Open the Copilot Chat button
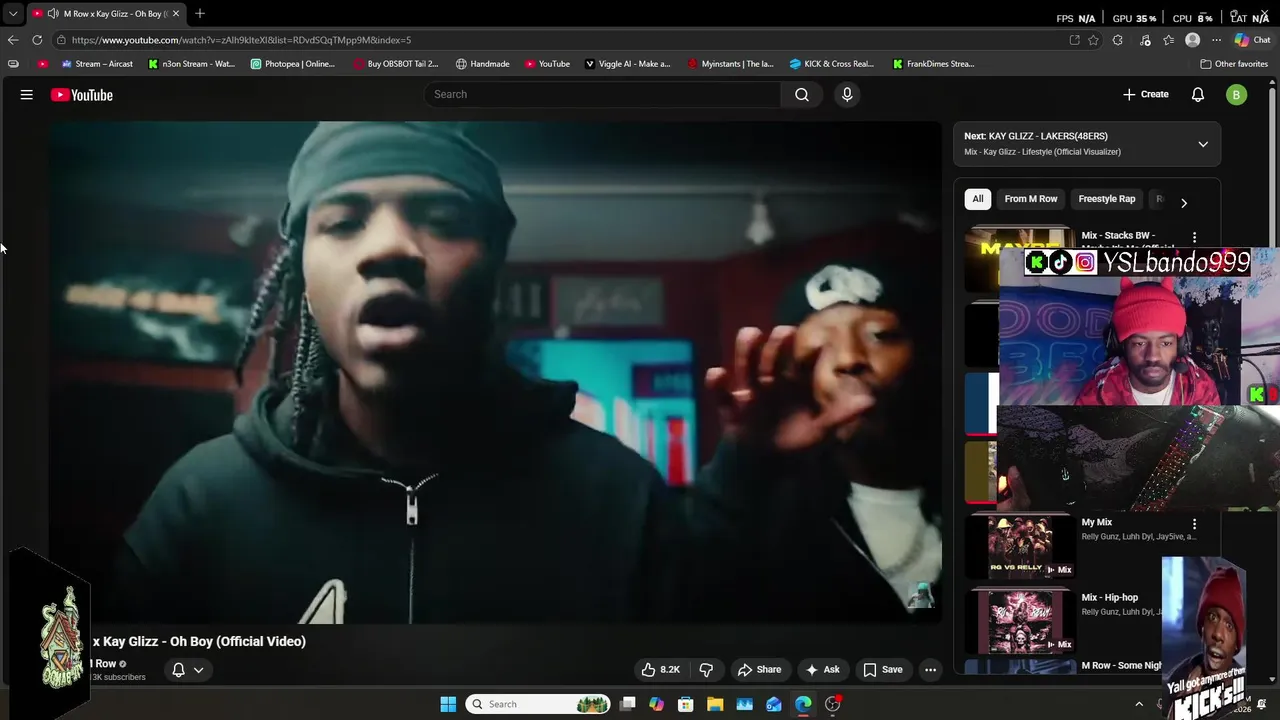Image resolution: width=1280 pixels, height=720 pixels. pyautogui.click(x=1252, y=40)
